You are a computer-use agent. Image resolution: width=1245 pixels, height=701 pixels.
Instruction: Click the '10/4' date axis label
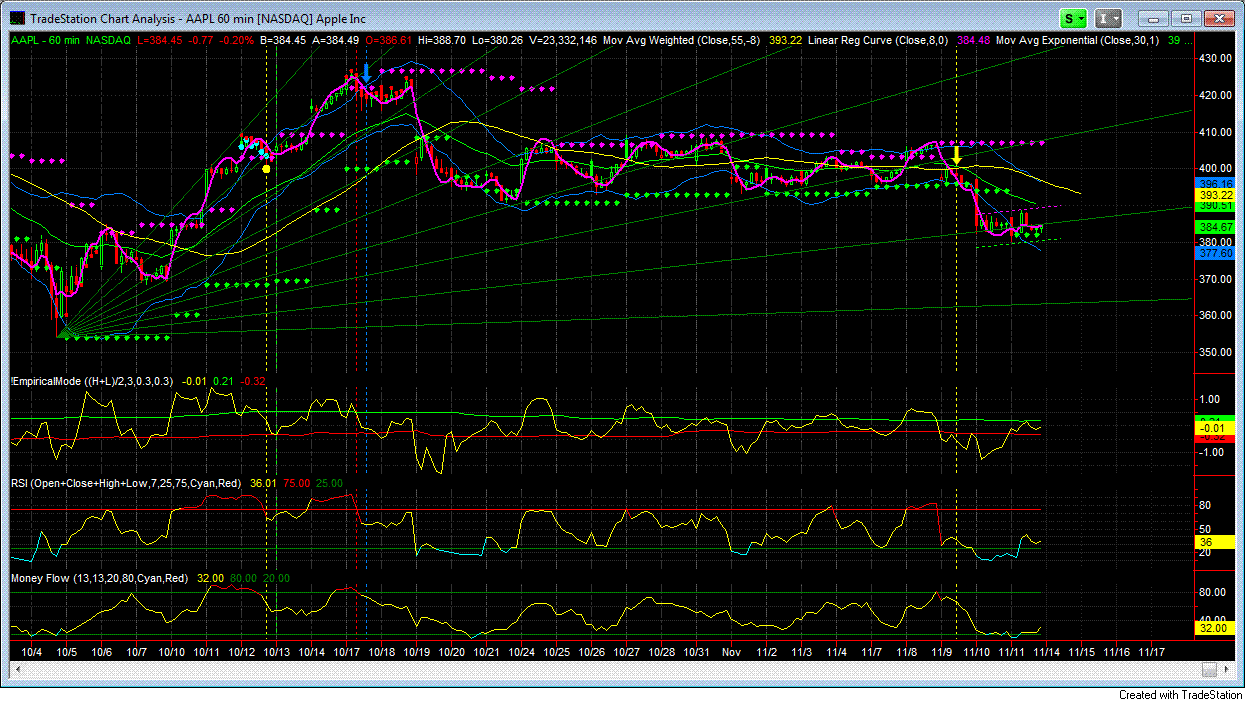coord(32,651)
